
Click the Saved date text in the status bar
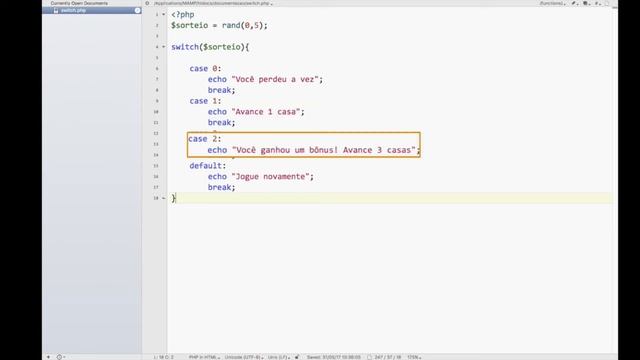click(333, 357)
